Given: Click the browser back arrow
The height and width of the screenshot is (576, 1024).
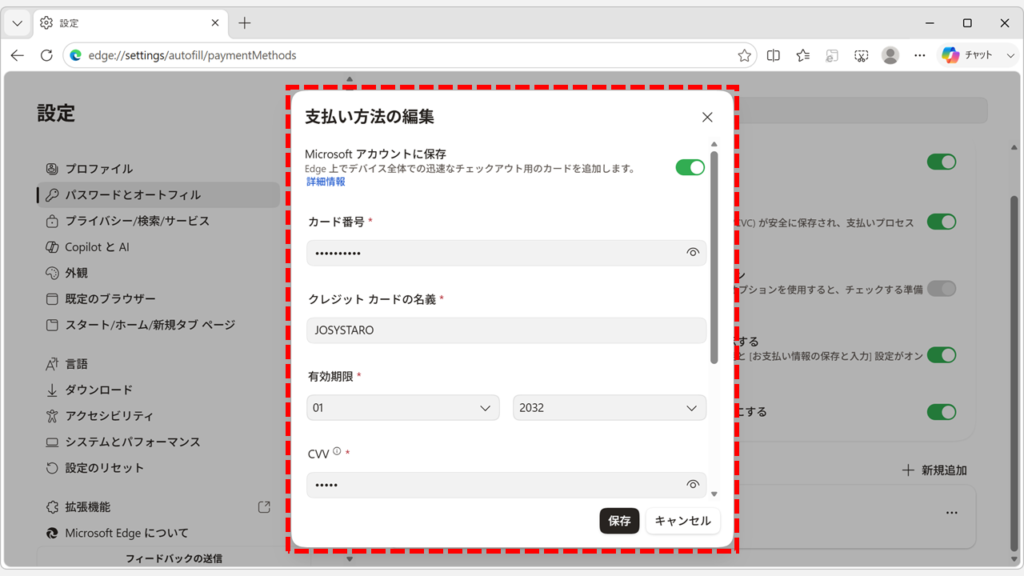Looking at the screenshot, I should (17, 56).
